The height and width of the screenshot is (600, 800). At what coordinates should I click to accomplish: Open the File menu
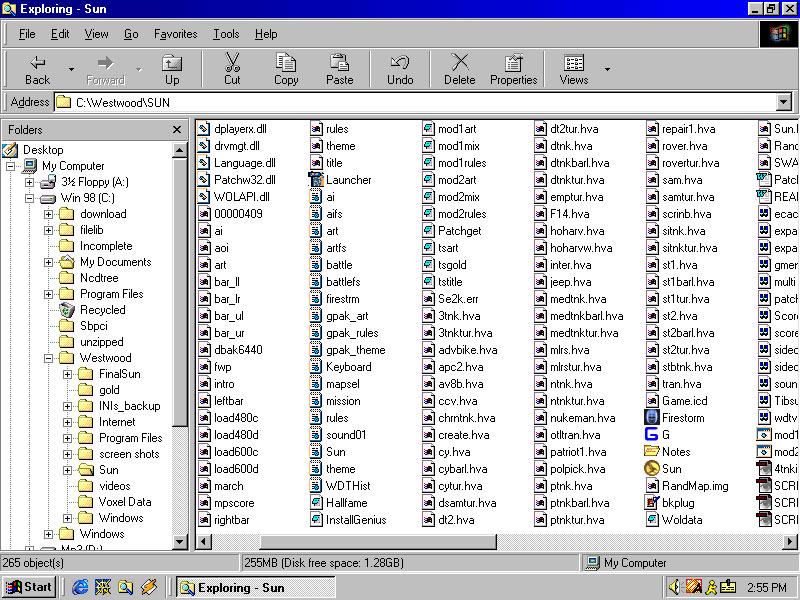(x=27, y=34)
